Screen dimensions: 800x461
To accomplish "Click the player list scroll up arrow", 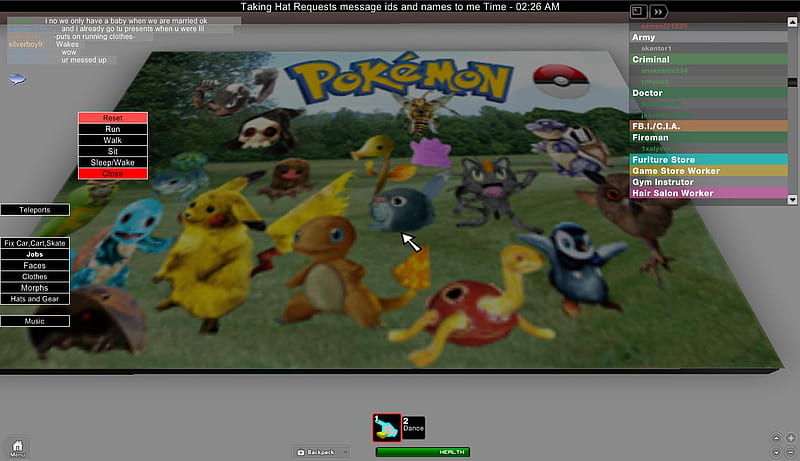I will click(x=792, y=22).
